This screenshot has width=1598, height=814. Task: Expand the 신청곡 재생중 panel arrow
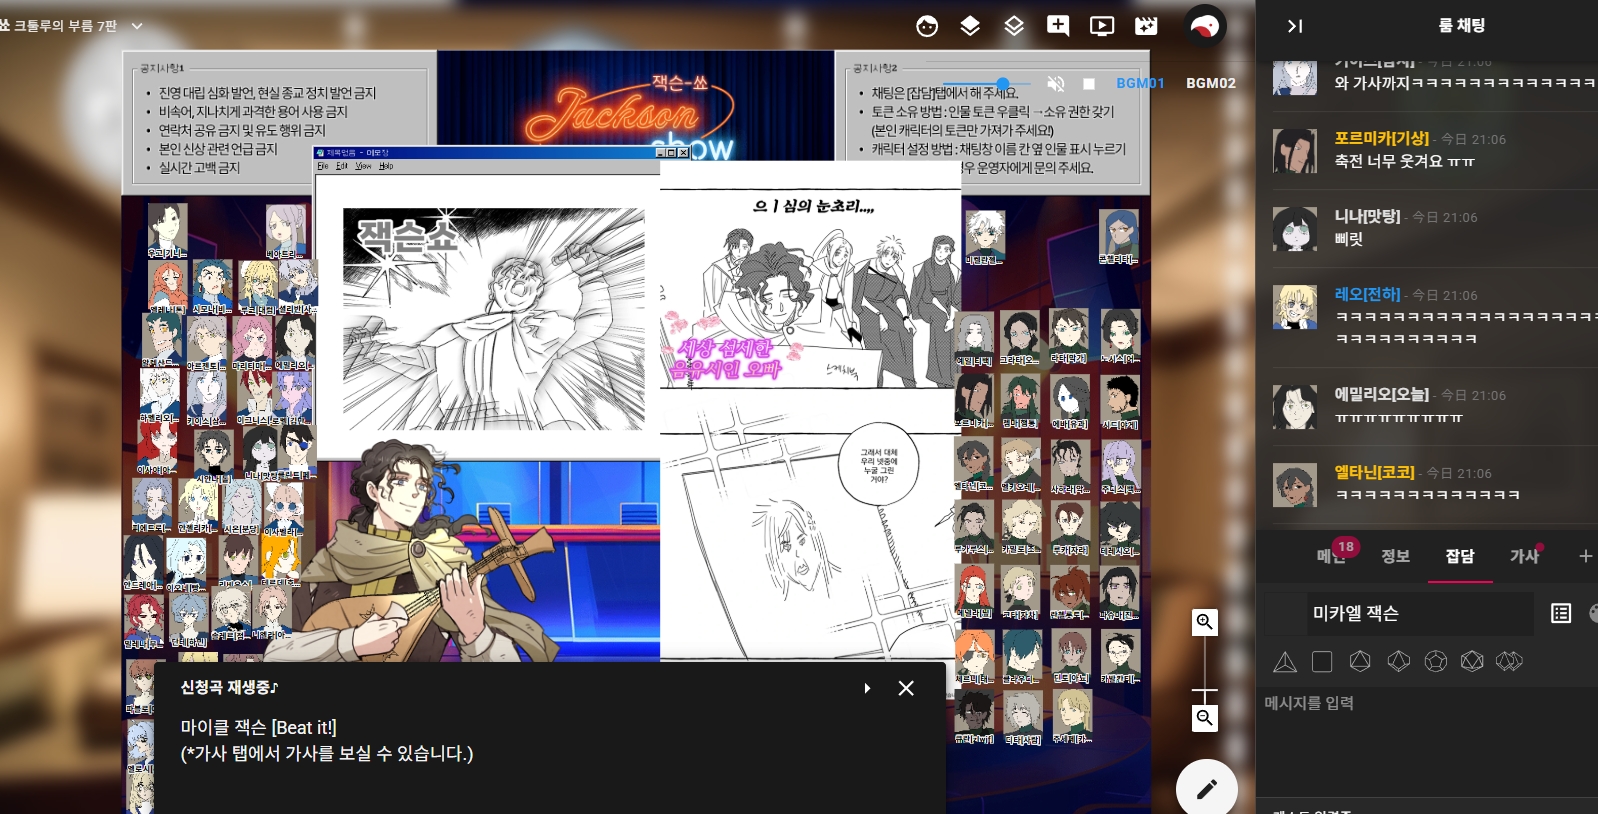click(867, 688)
